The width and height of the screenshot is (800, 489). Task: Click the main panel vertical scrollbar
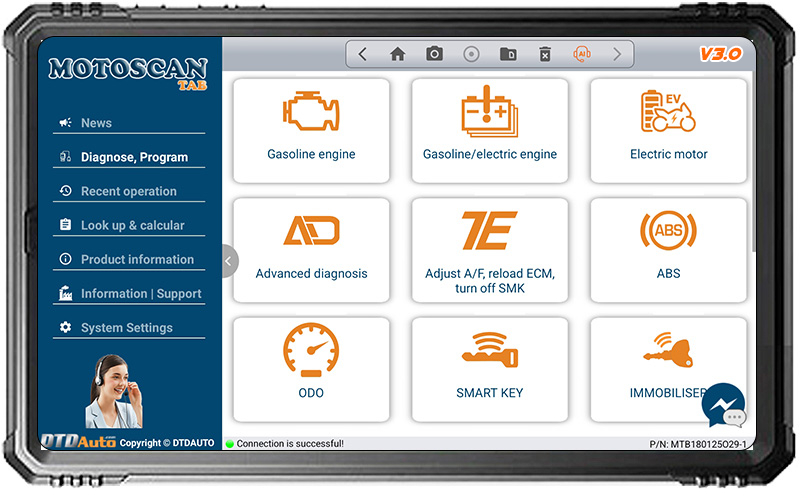(x=754, y=162)
